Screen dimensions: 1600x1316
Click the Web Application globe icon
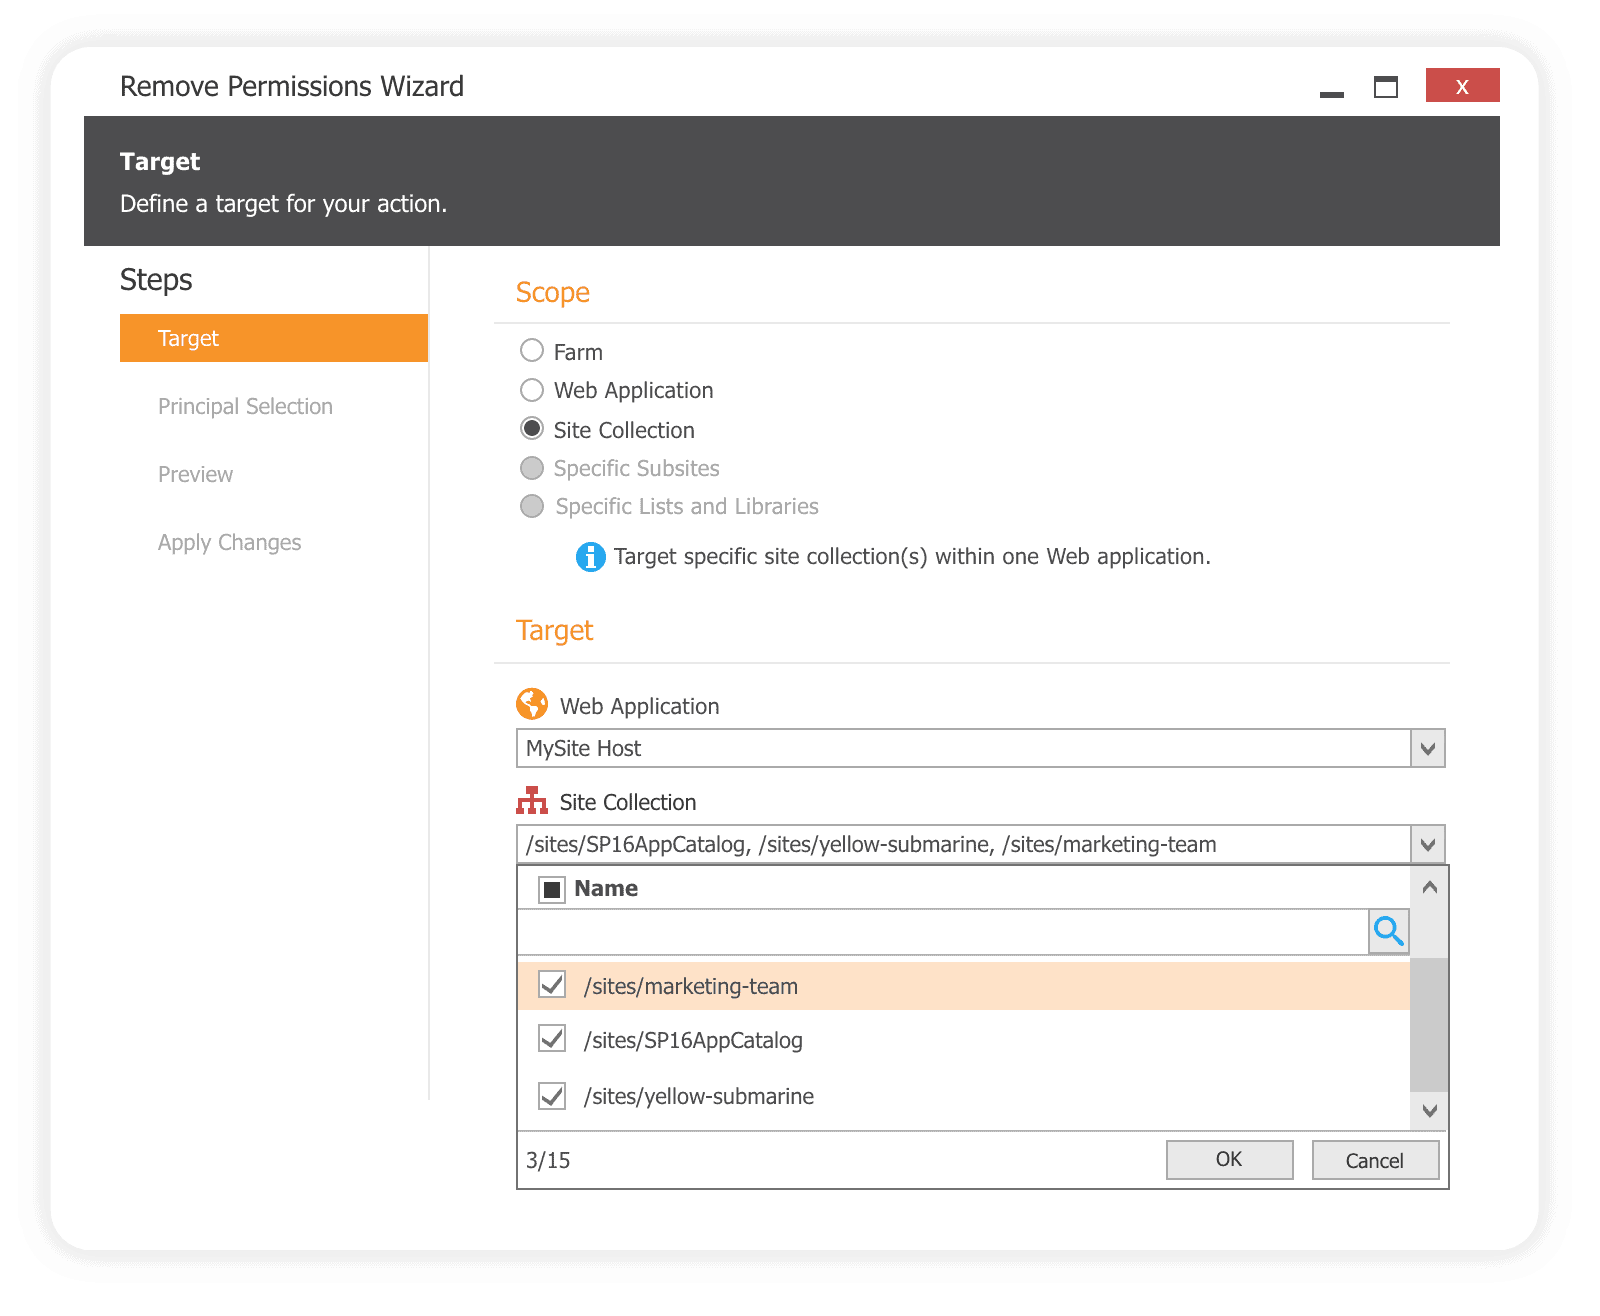click(x=533, y=705)
